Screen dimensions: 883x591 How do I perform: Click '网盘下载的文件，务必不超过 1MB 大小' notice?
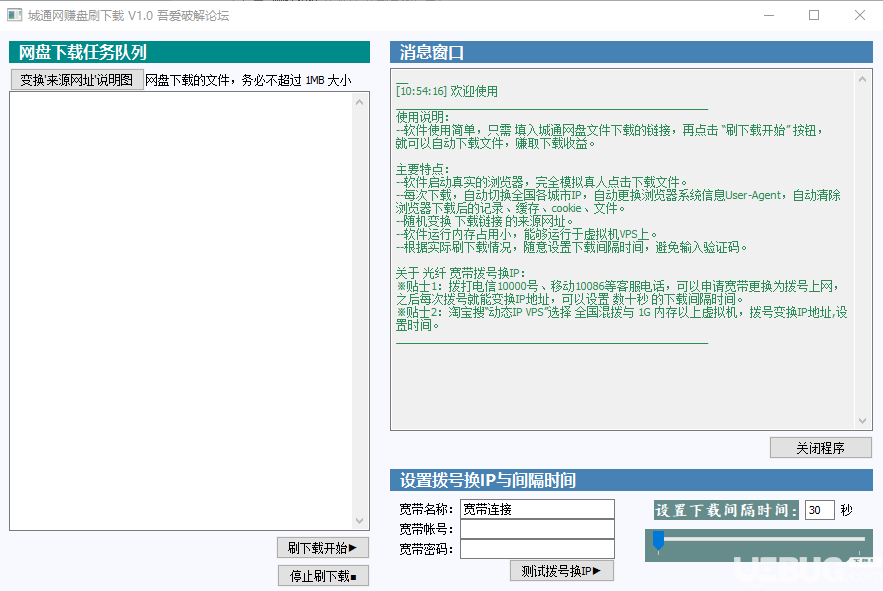pos(248,81)
